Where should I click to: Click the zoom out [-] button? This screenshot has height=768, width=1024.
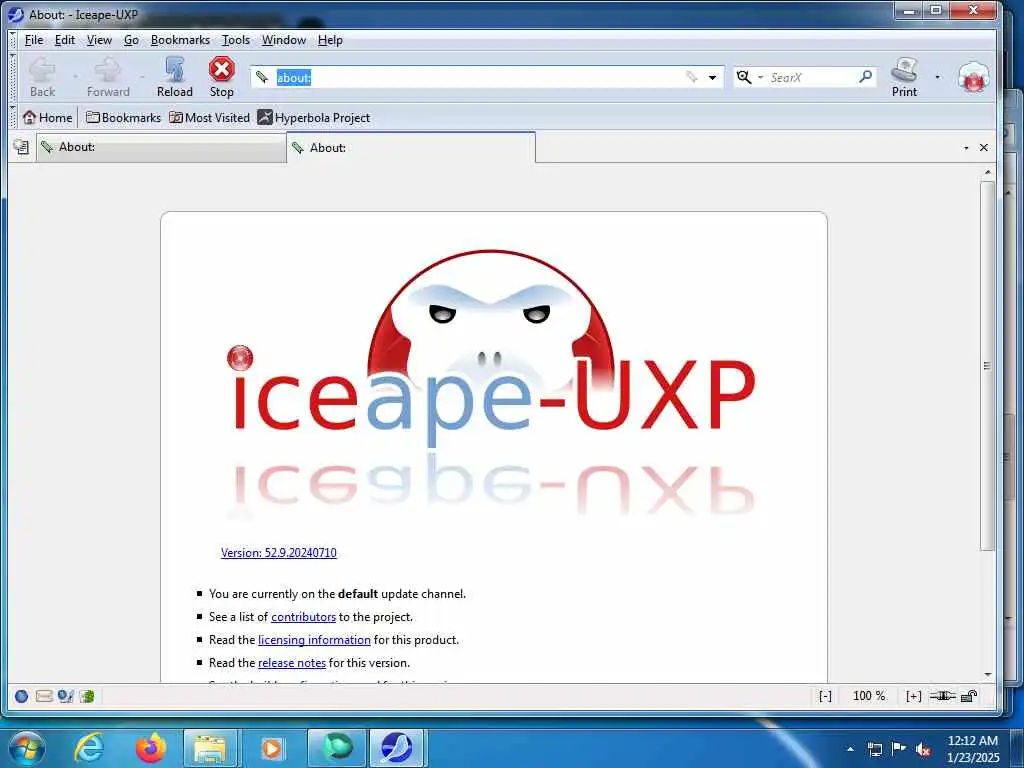coord(825,696)
